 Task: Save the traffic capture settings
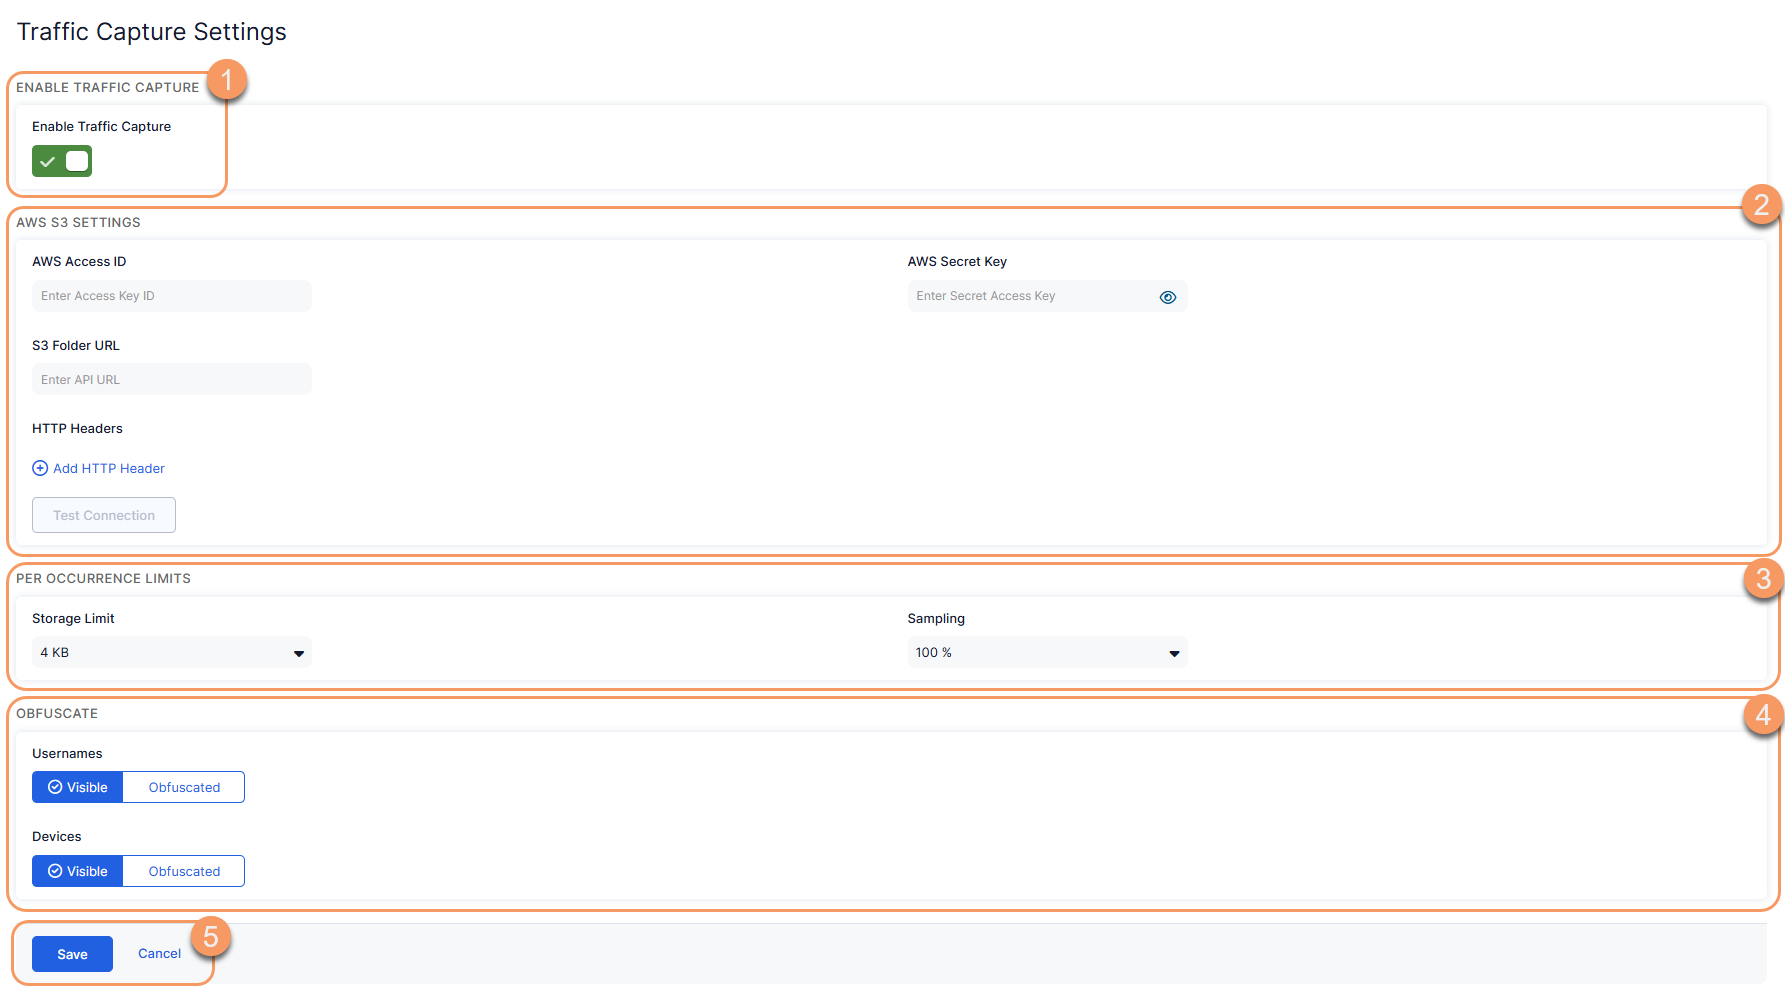pyautogui.click(x=72, y=954)
